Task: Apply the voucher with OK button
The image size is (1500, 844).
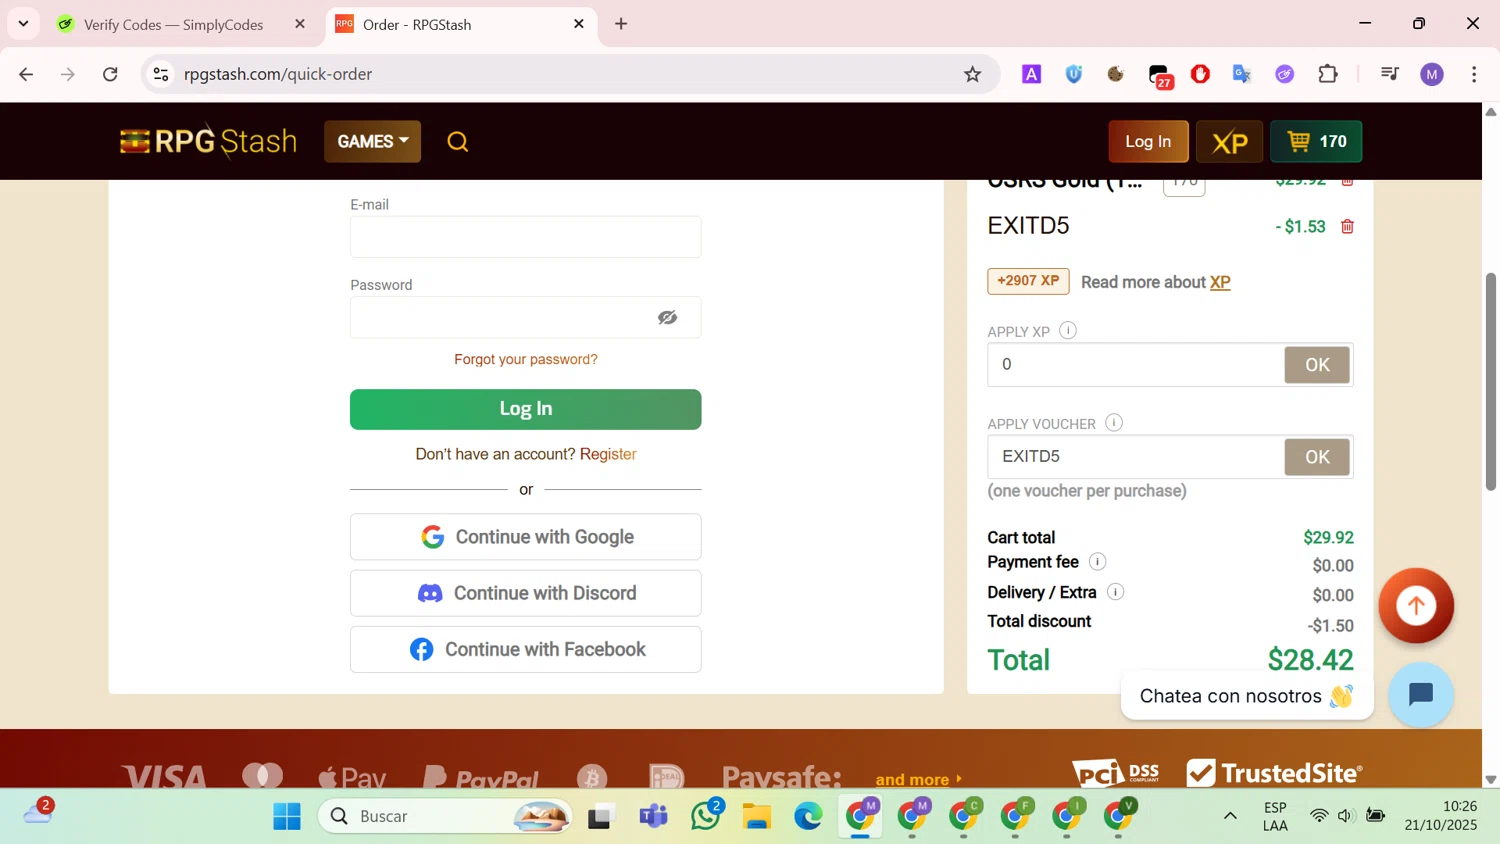Action: (x=1317, y=457)
